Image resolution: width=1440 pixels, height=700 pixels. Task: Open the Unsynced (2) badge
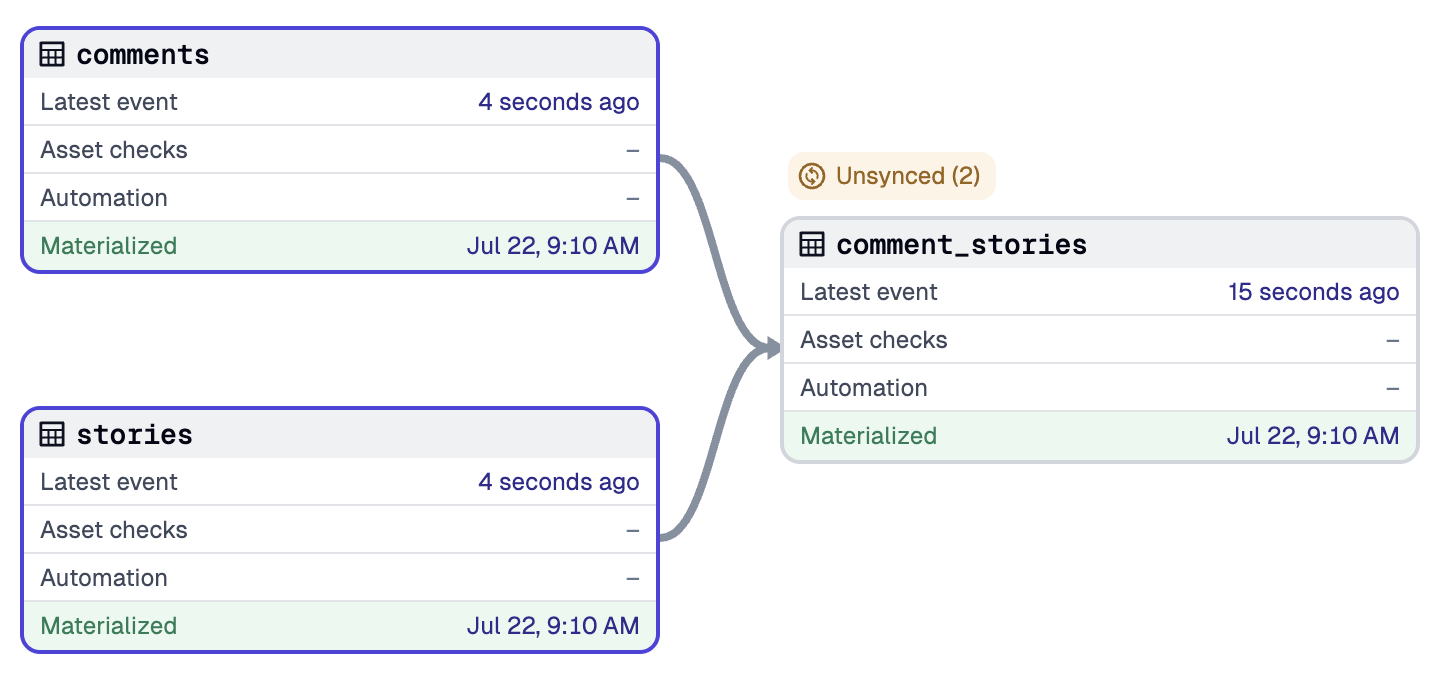(x=892, y=176)
